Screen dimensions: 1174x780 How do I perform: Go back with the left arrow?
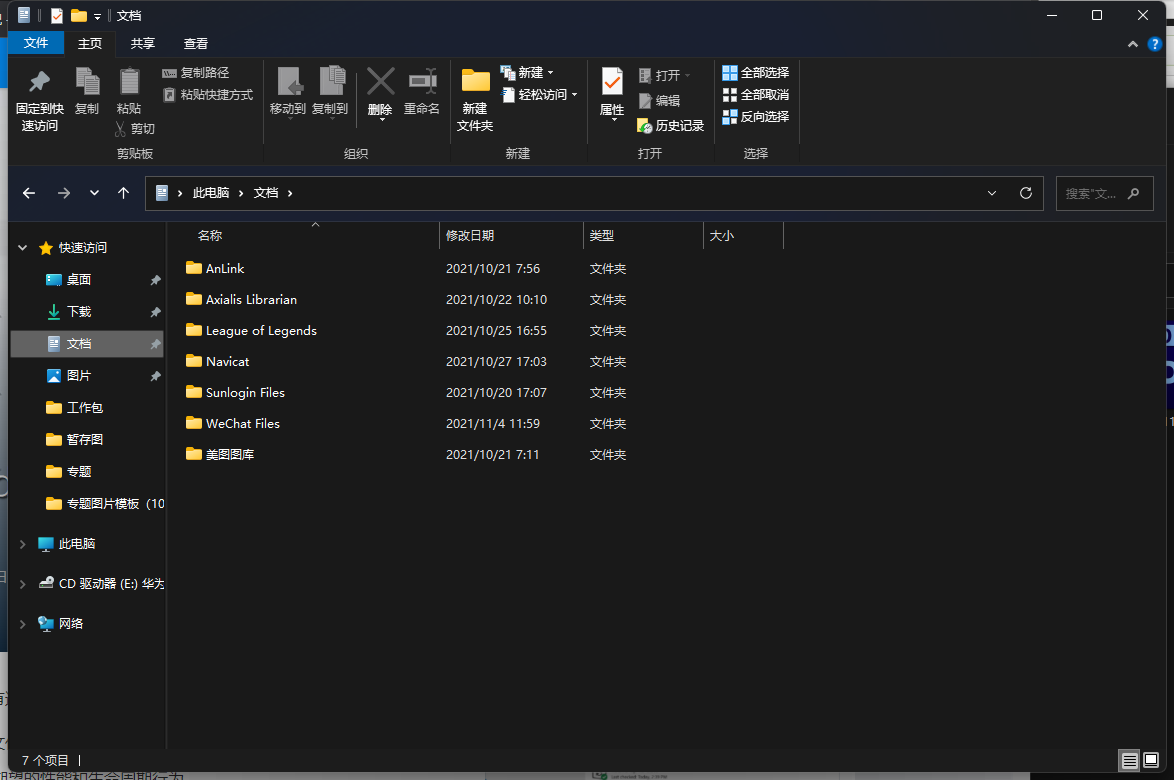(x=29, y=193)
